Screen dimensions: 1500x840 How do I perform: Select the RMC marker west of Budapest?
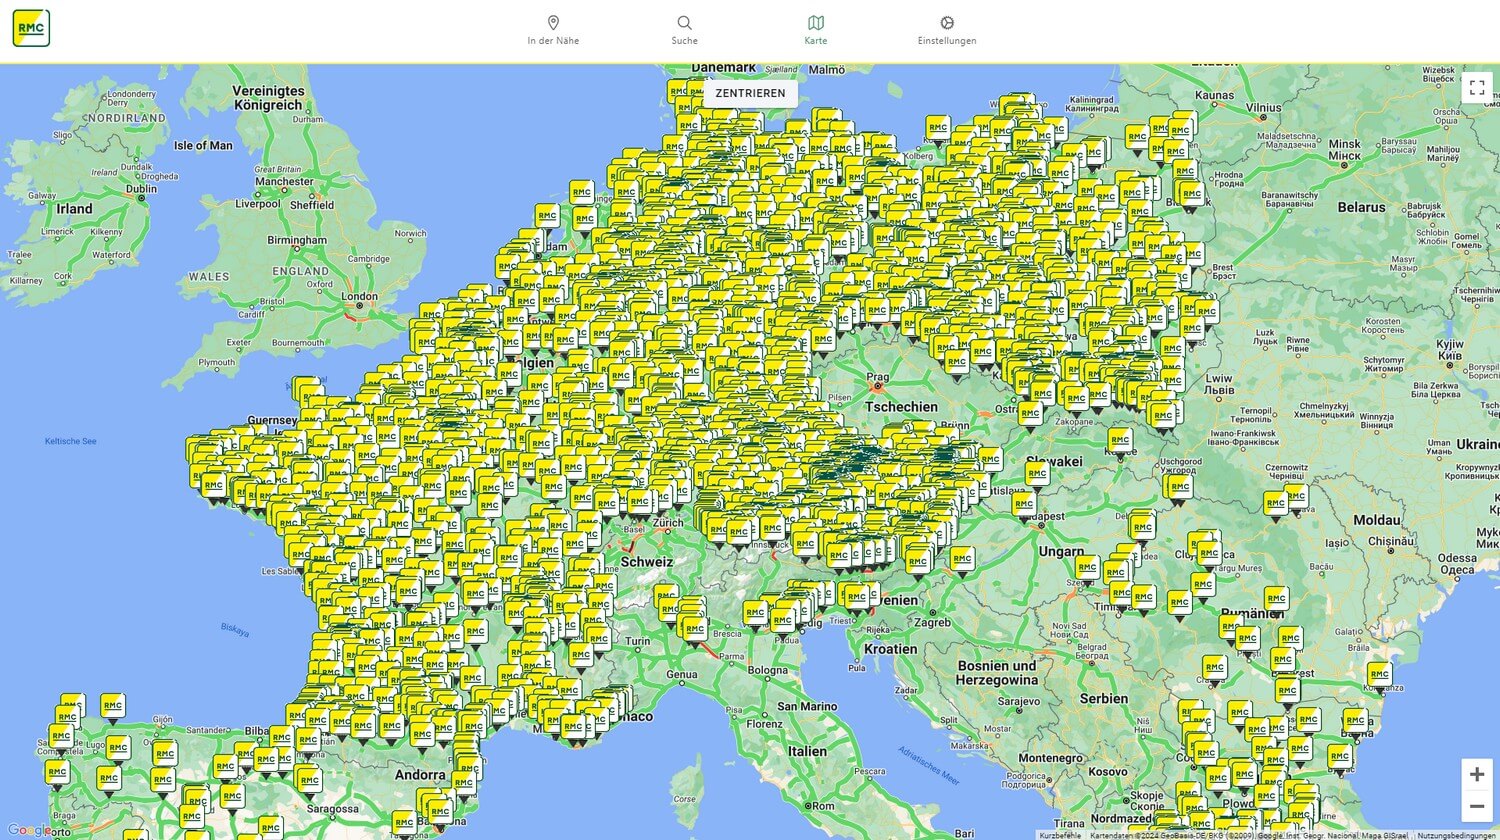point(1023,505)
